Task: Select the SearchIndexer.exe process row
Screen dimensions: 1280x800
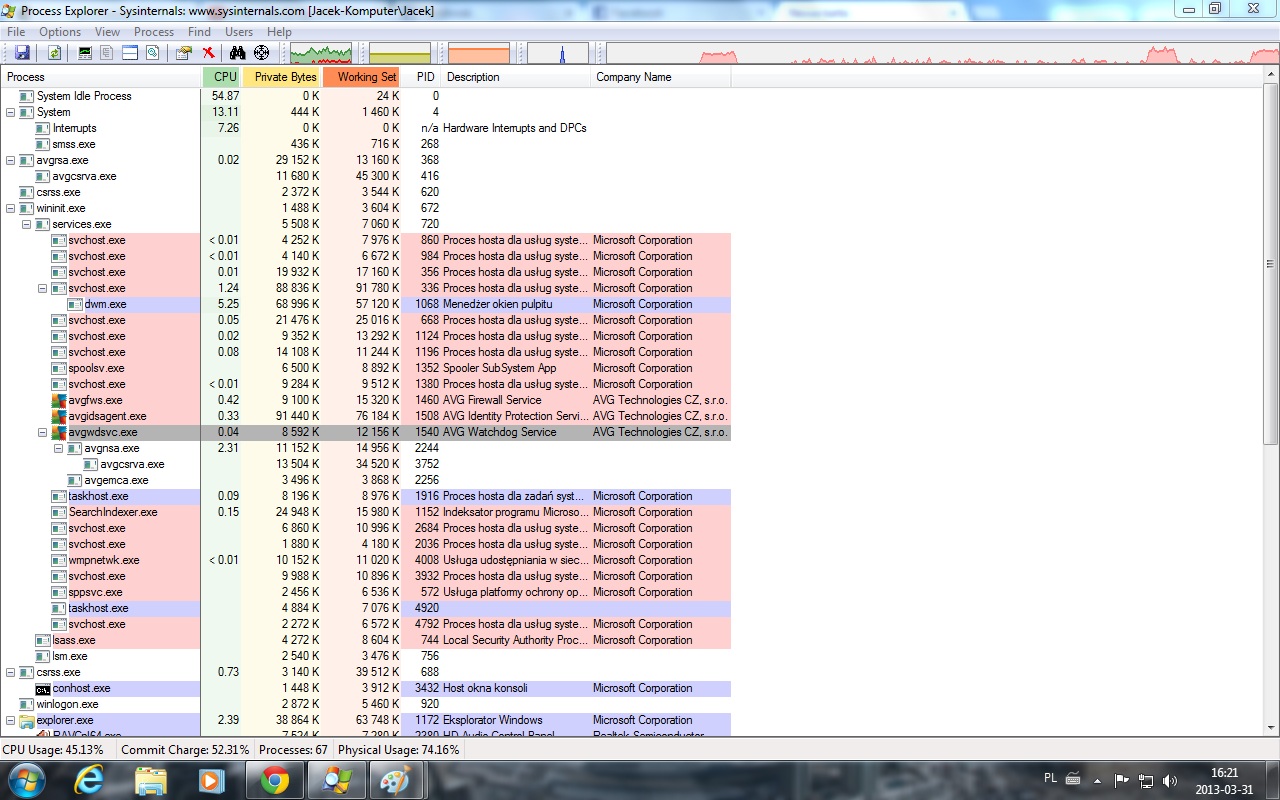Action: pyautogui.click(x=366, y=512)
